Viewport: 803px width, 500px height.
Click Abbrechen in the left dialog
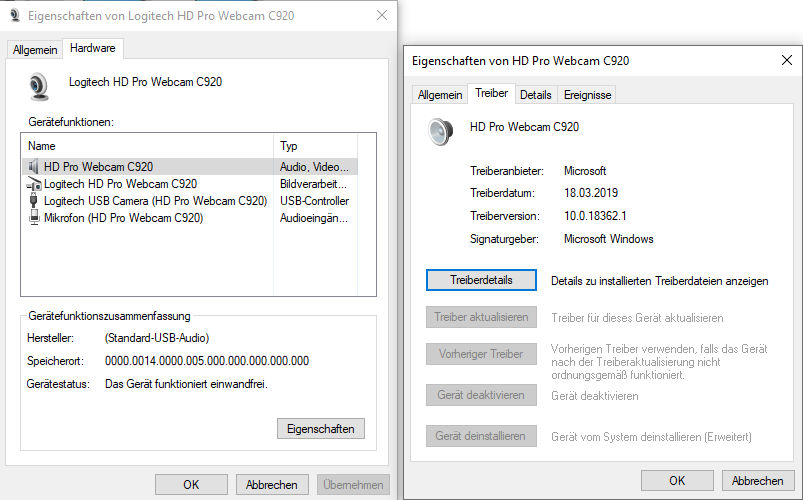272,485
